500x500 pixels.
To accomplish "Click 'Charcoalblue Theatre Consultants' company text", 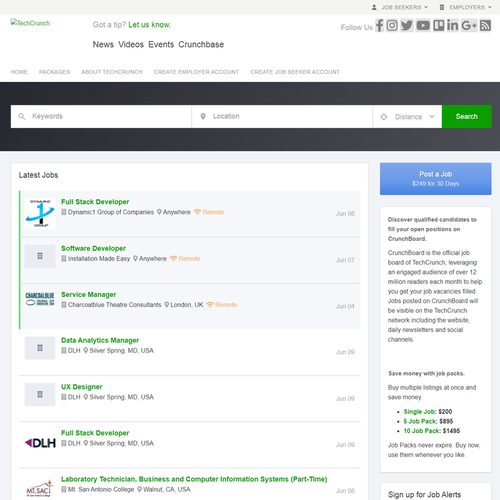I will (115, 305).
